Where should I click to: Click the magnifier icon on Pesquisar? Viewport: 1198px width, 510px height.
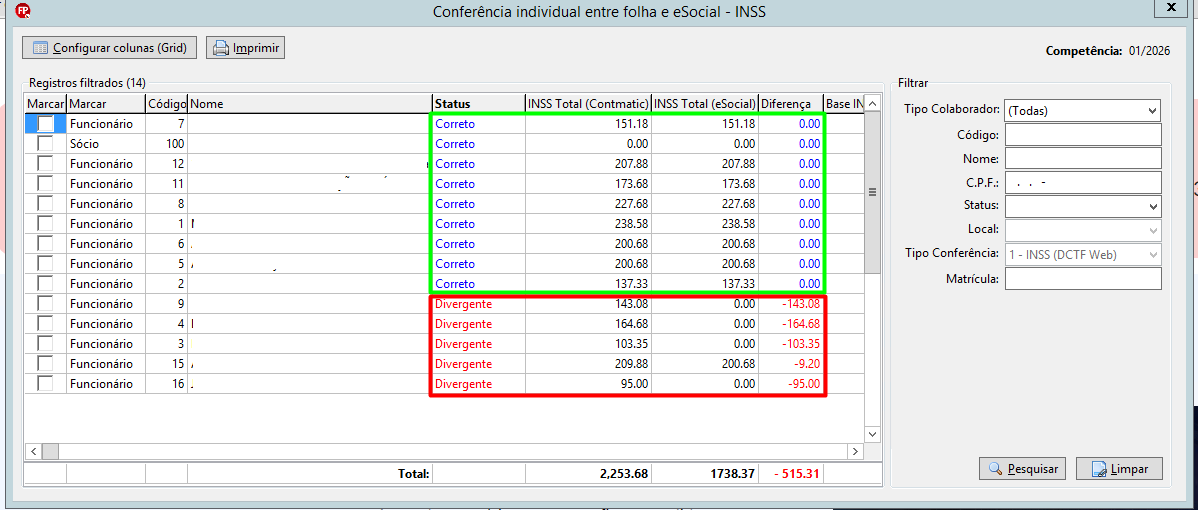(x=995, y=469)
